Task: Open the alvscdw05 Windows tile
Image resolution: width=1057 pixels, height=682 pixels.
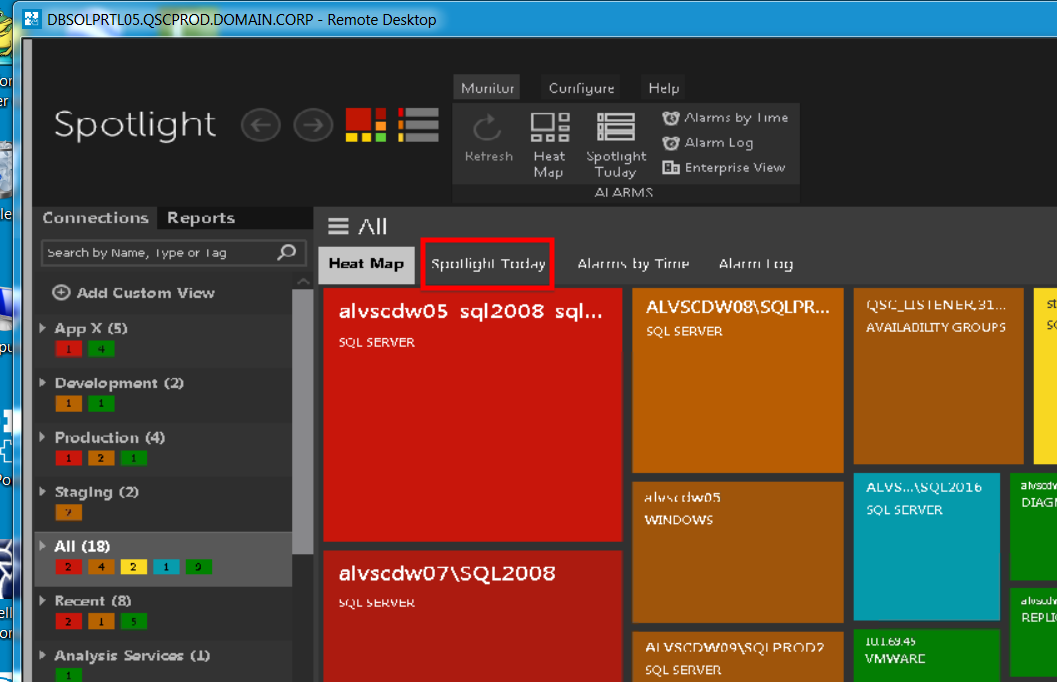Action: point(737,552)
